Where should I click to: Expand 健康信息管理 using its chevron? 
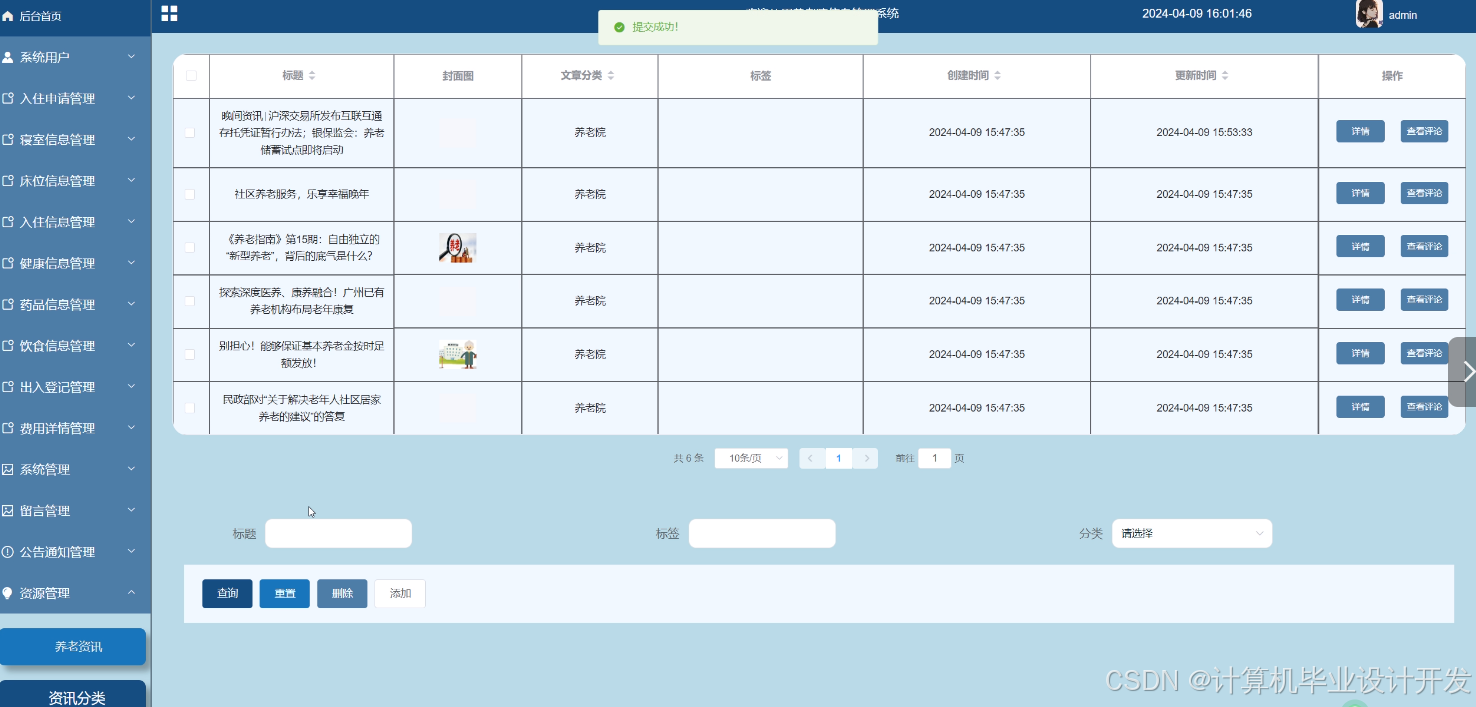[131, 263]
